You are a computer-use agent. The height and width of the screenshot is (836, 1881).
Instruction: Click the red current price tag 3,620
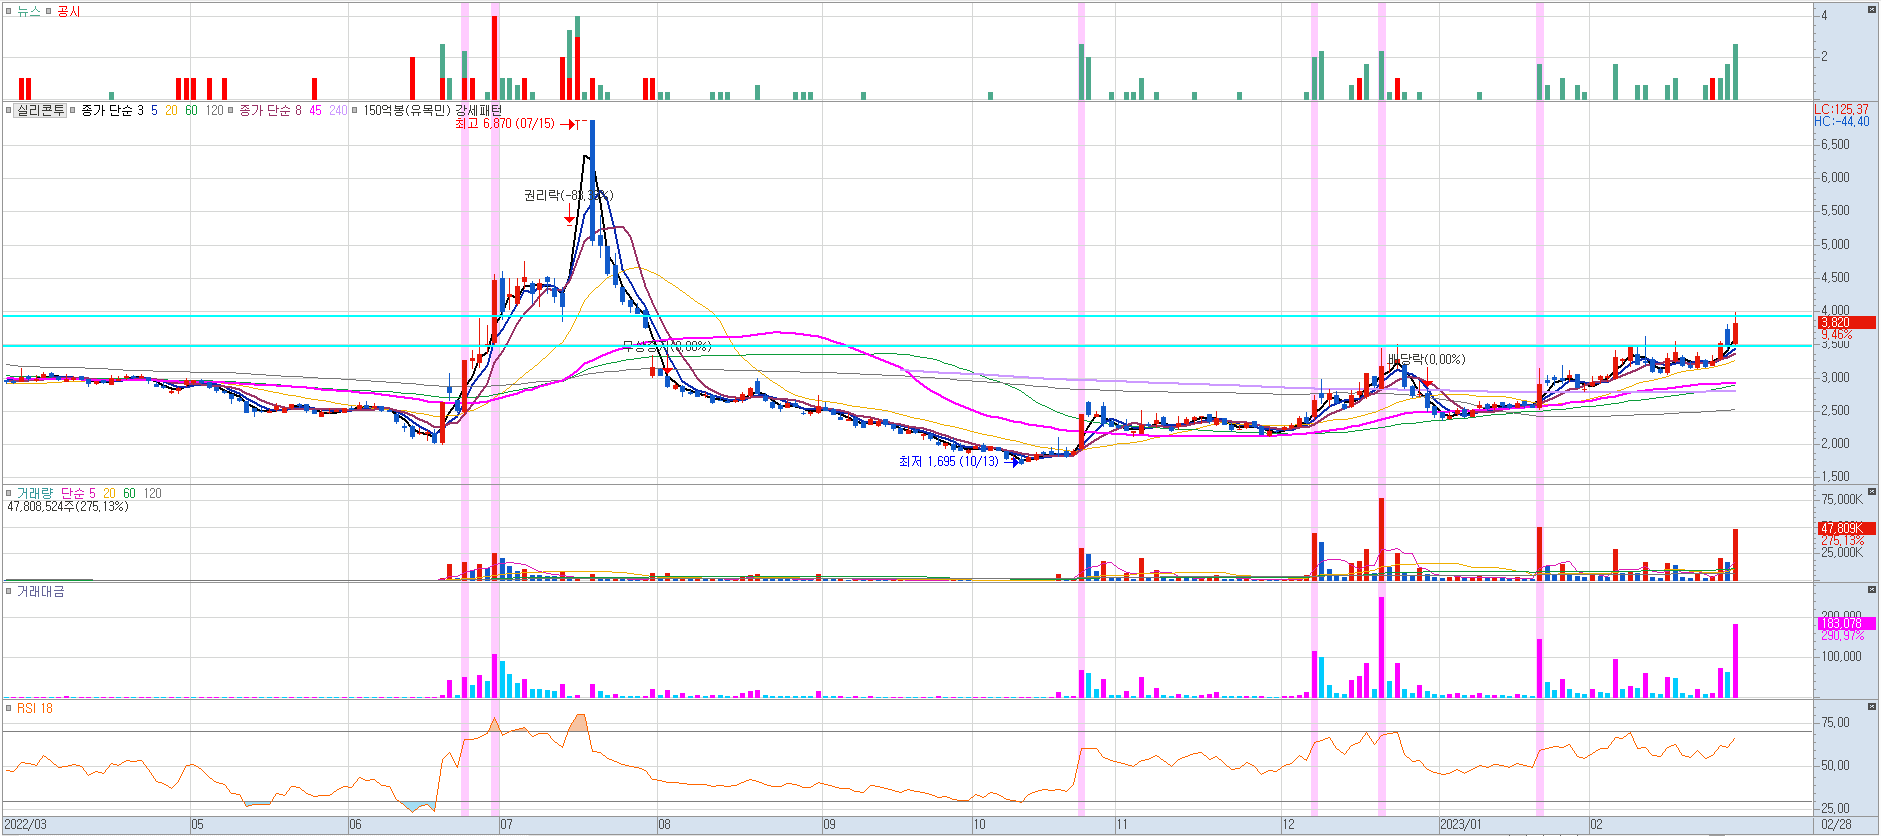[1846, 322]
